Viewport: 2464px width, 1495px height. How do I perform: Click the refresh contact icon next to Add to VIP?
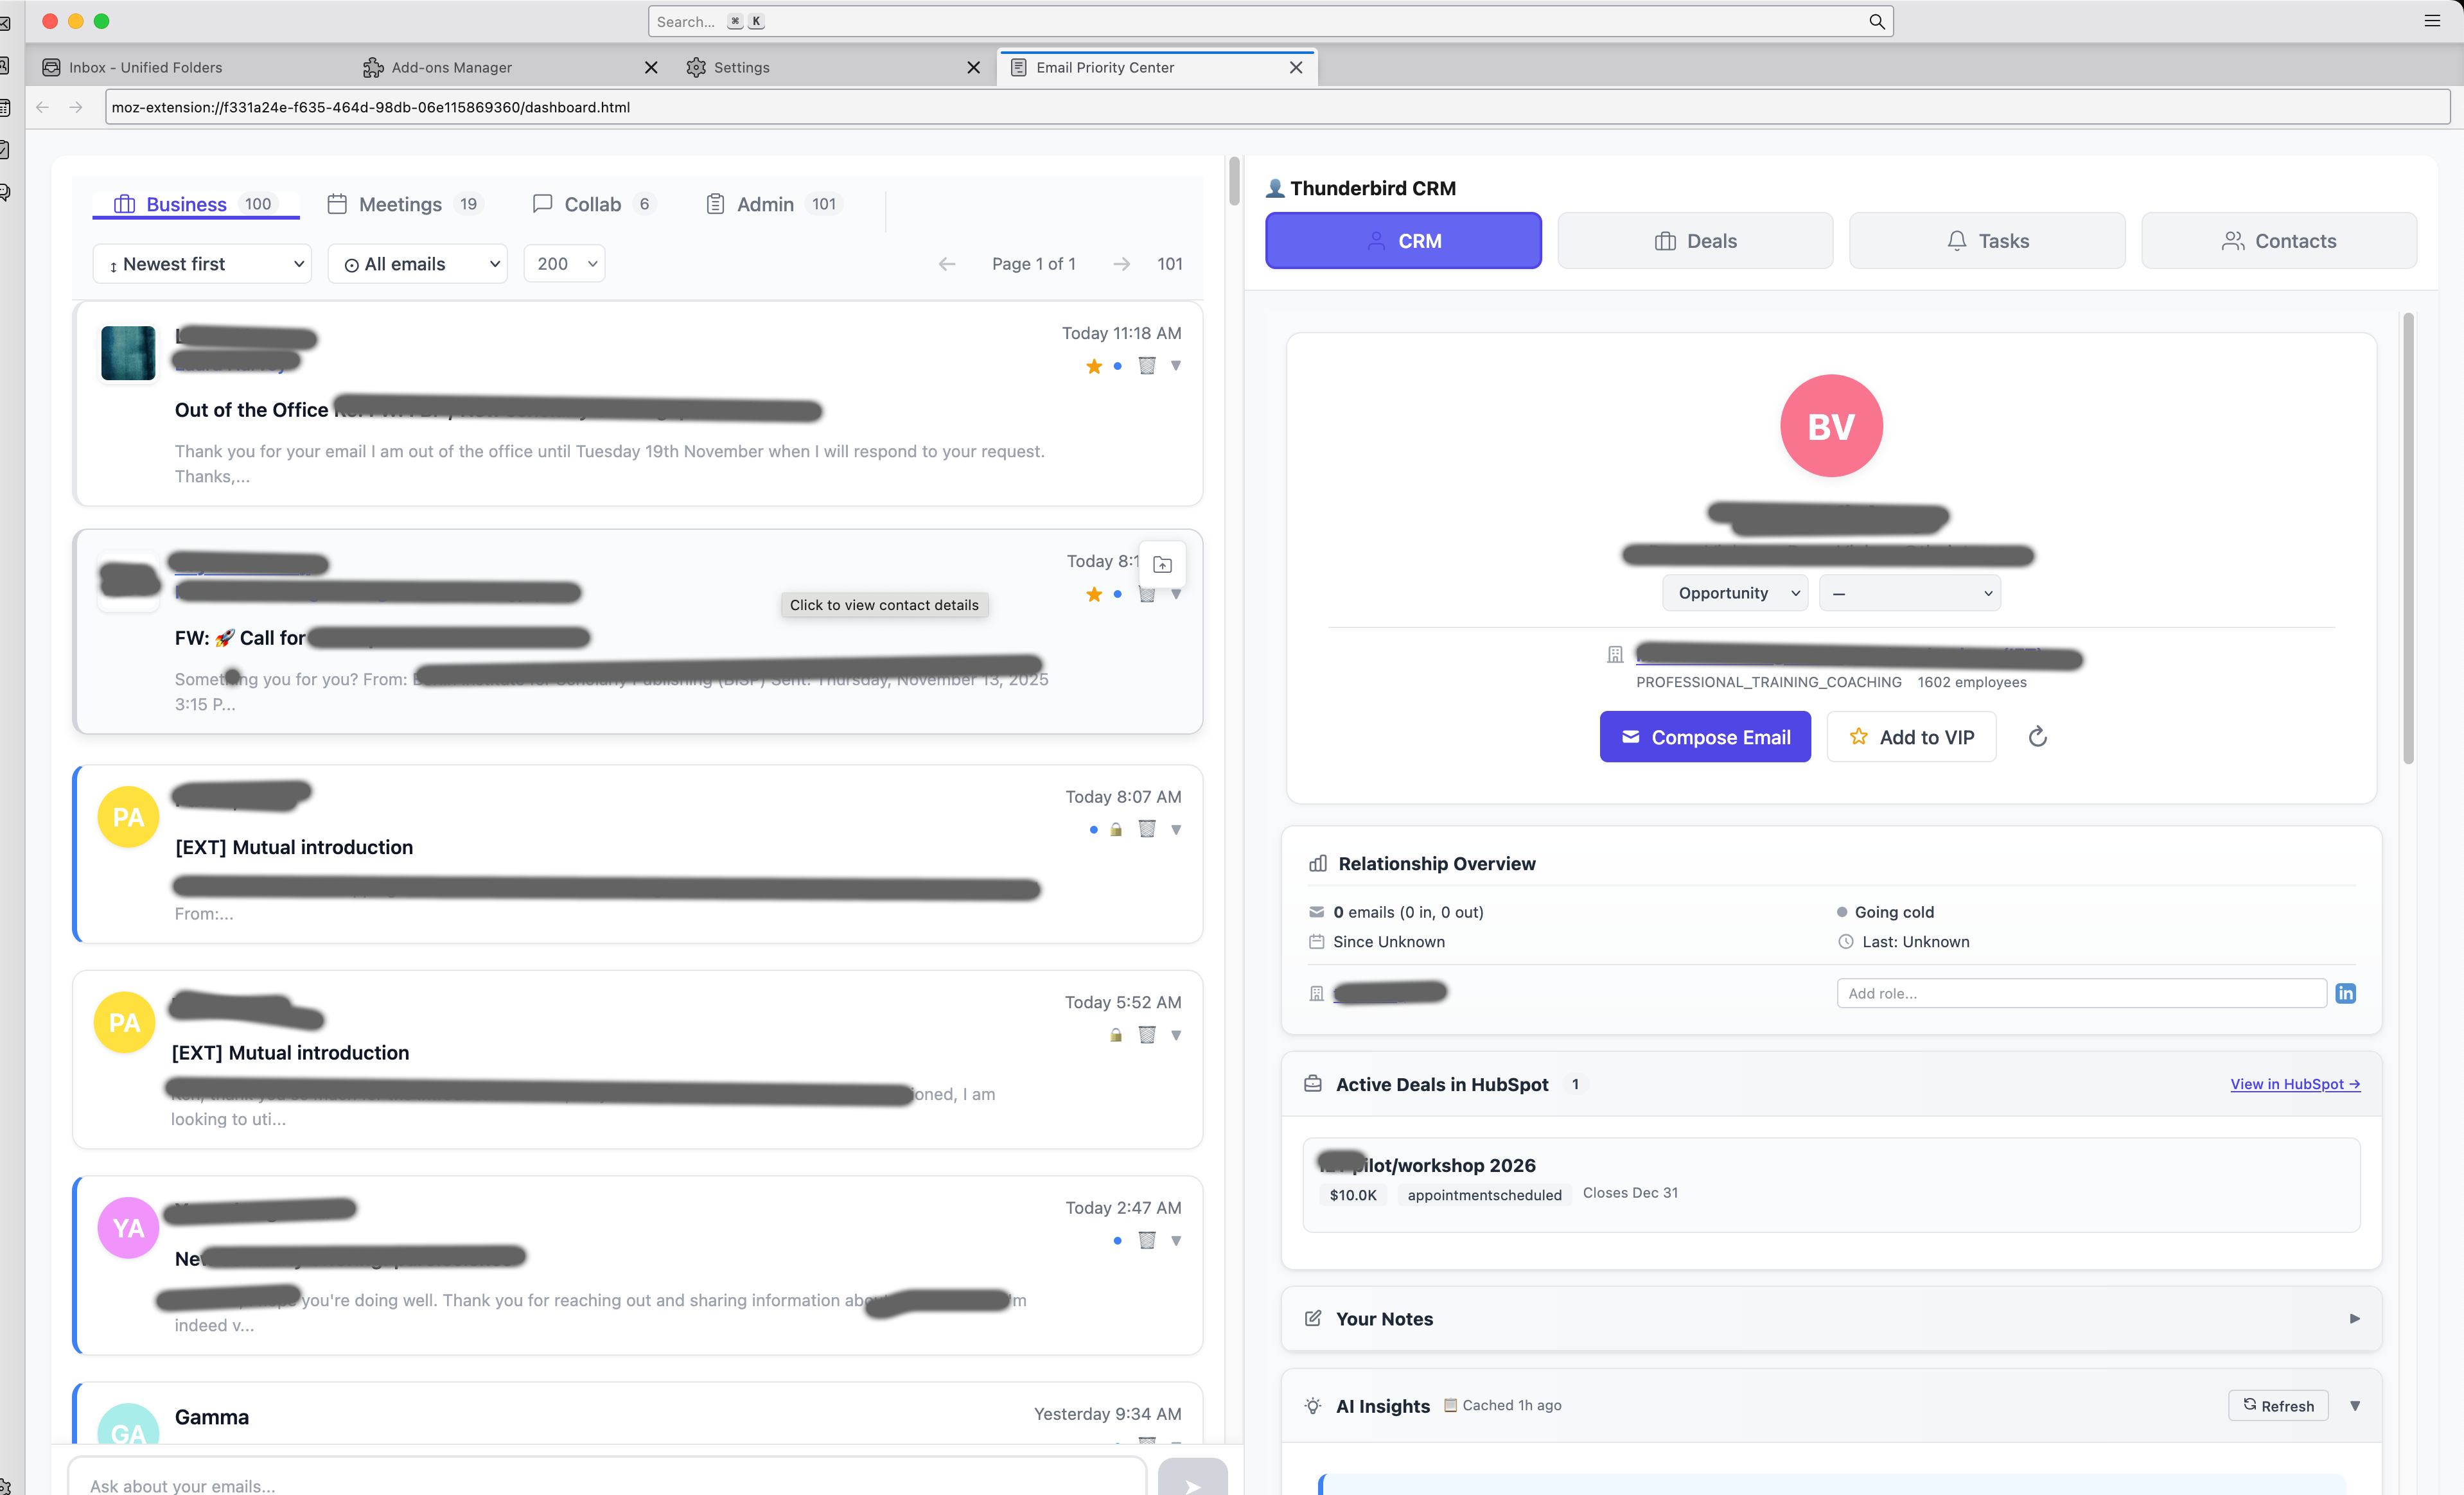click(x=2037, y=737)
